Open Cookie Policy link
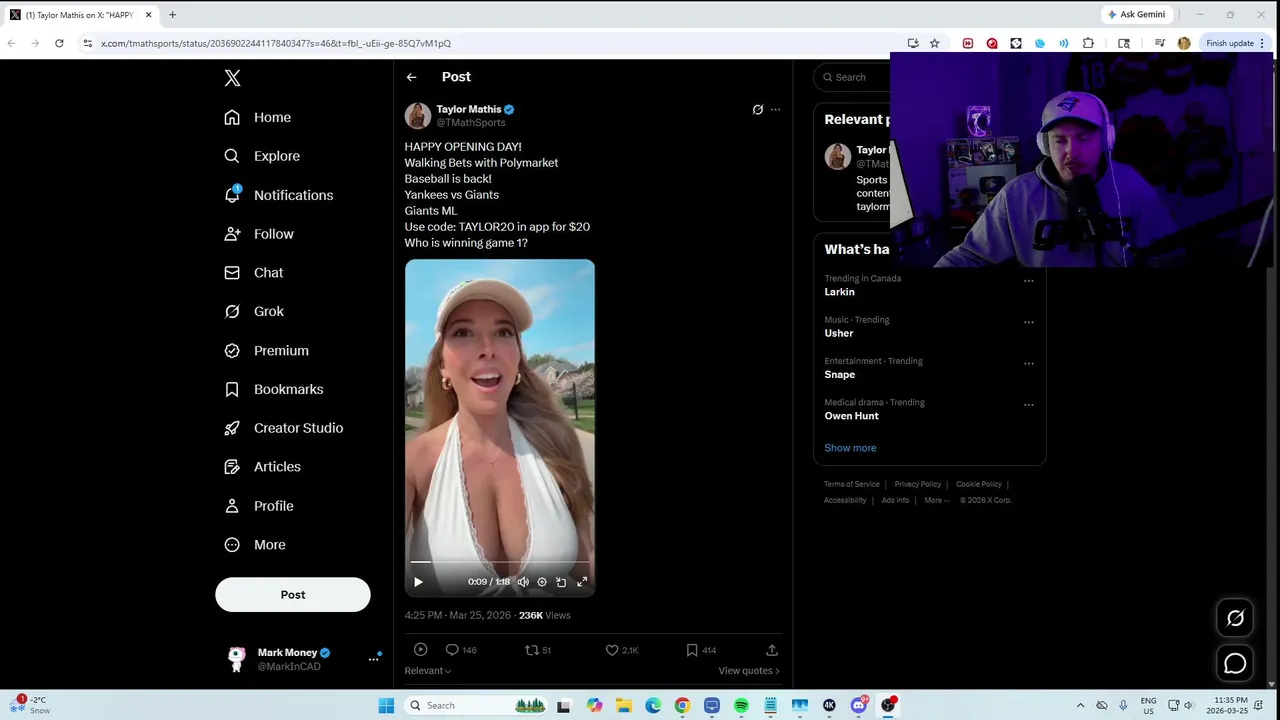The image size is (1280, 720). click(x=979, y=484)
